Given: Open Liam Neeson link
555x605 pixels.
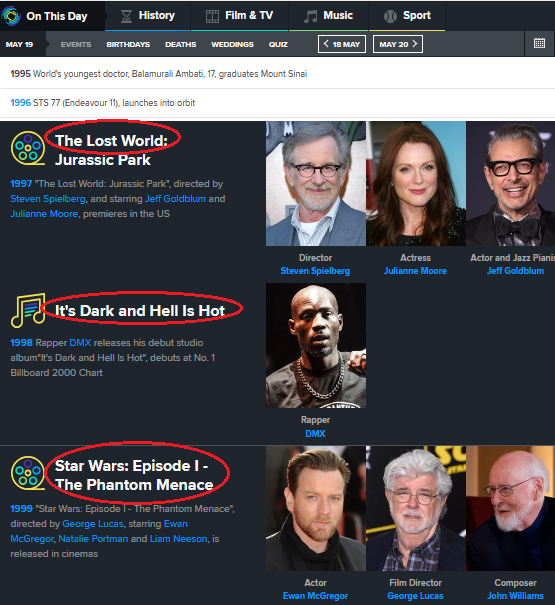Looking at the screenshot, I should click(x=178, y=539).
